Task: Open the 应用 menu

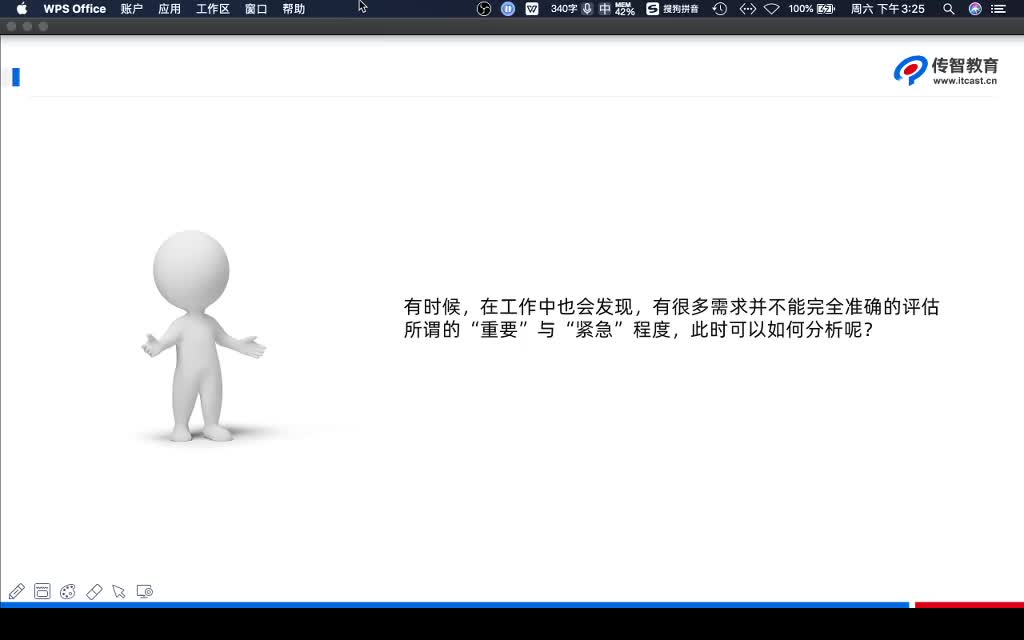Action: [x=169, y=8]
